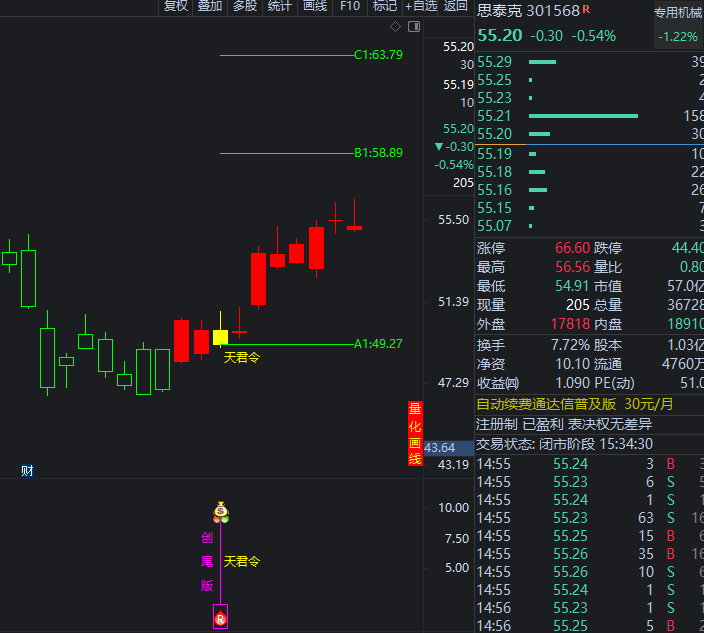The height and width of the screenshot is (633, 704).
Task: Click the 财 finance marker on the chart
Action: (27, 470)
